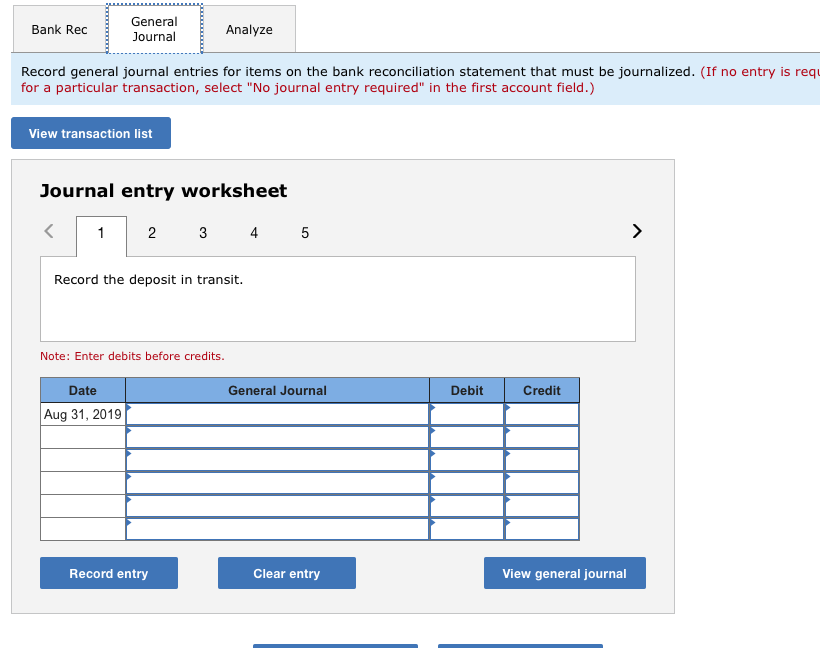Click the Aug 31, 2019 date cell
The image size is (820, 648).
(81, 413)
